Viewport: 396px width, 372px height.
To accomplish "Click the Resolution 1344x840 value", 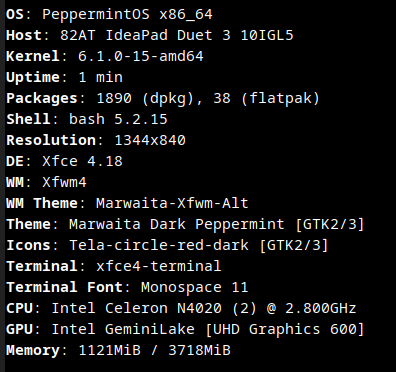I will [x=150, y=140].
